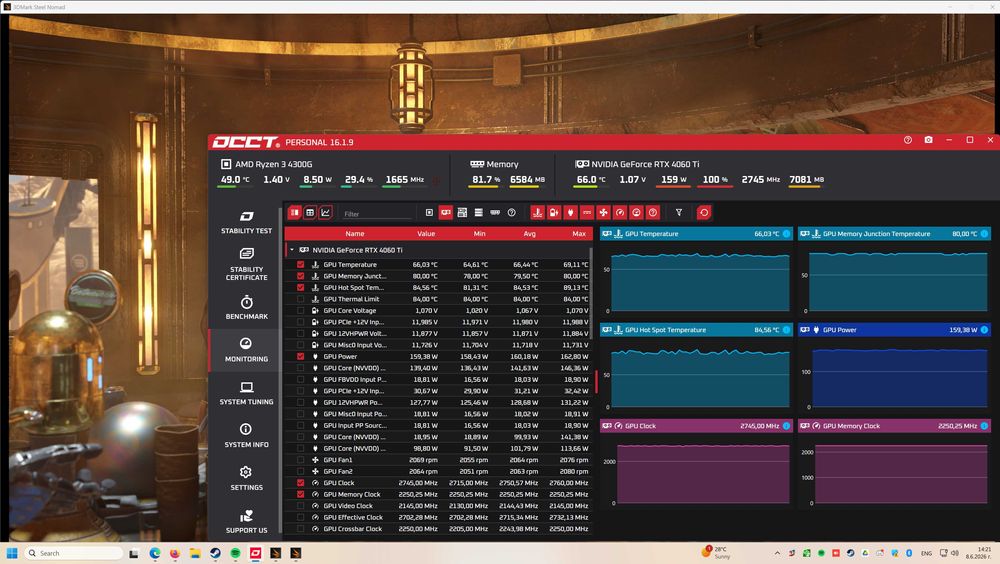The width and height of the screenshot is (1000, 564).
Task: Click the GPU Effective Clock row
Action: tap(439, 517)
